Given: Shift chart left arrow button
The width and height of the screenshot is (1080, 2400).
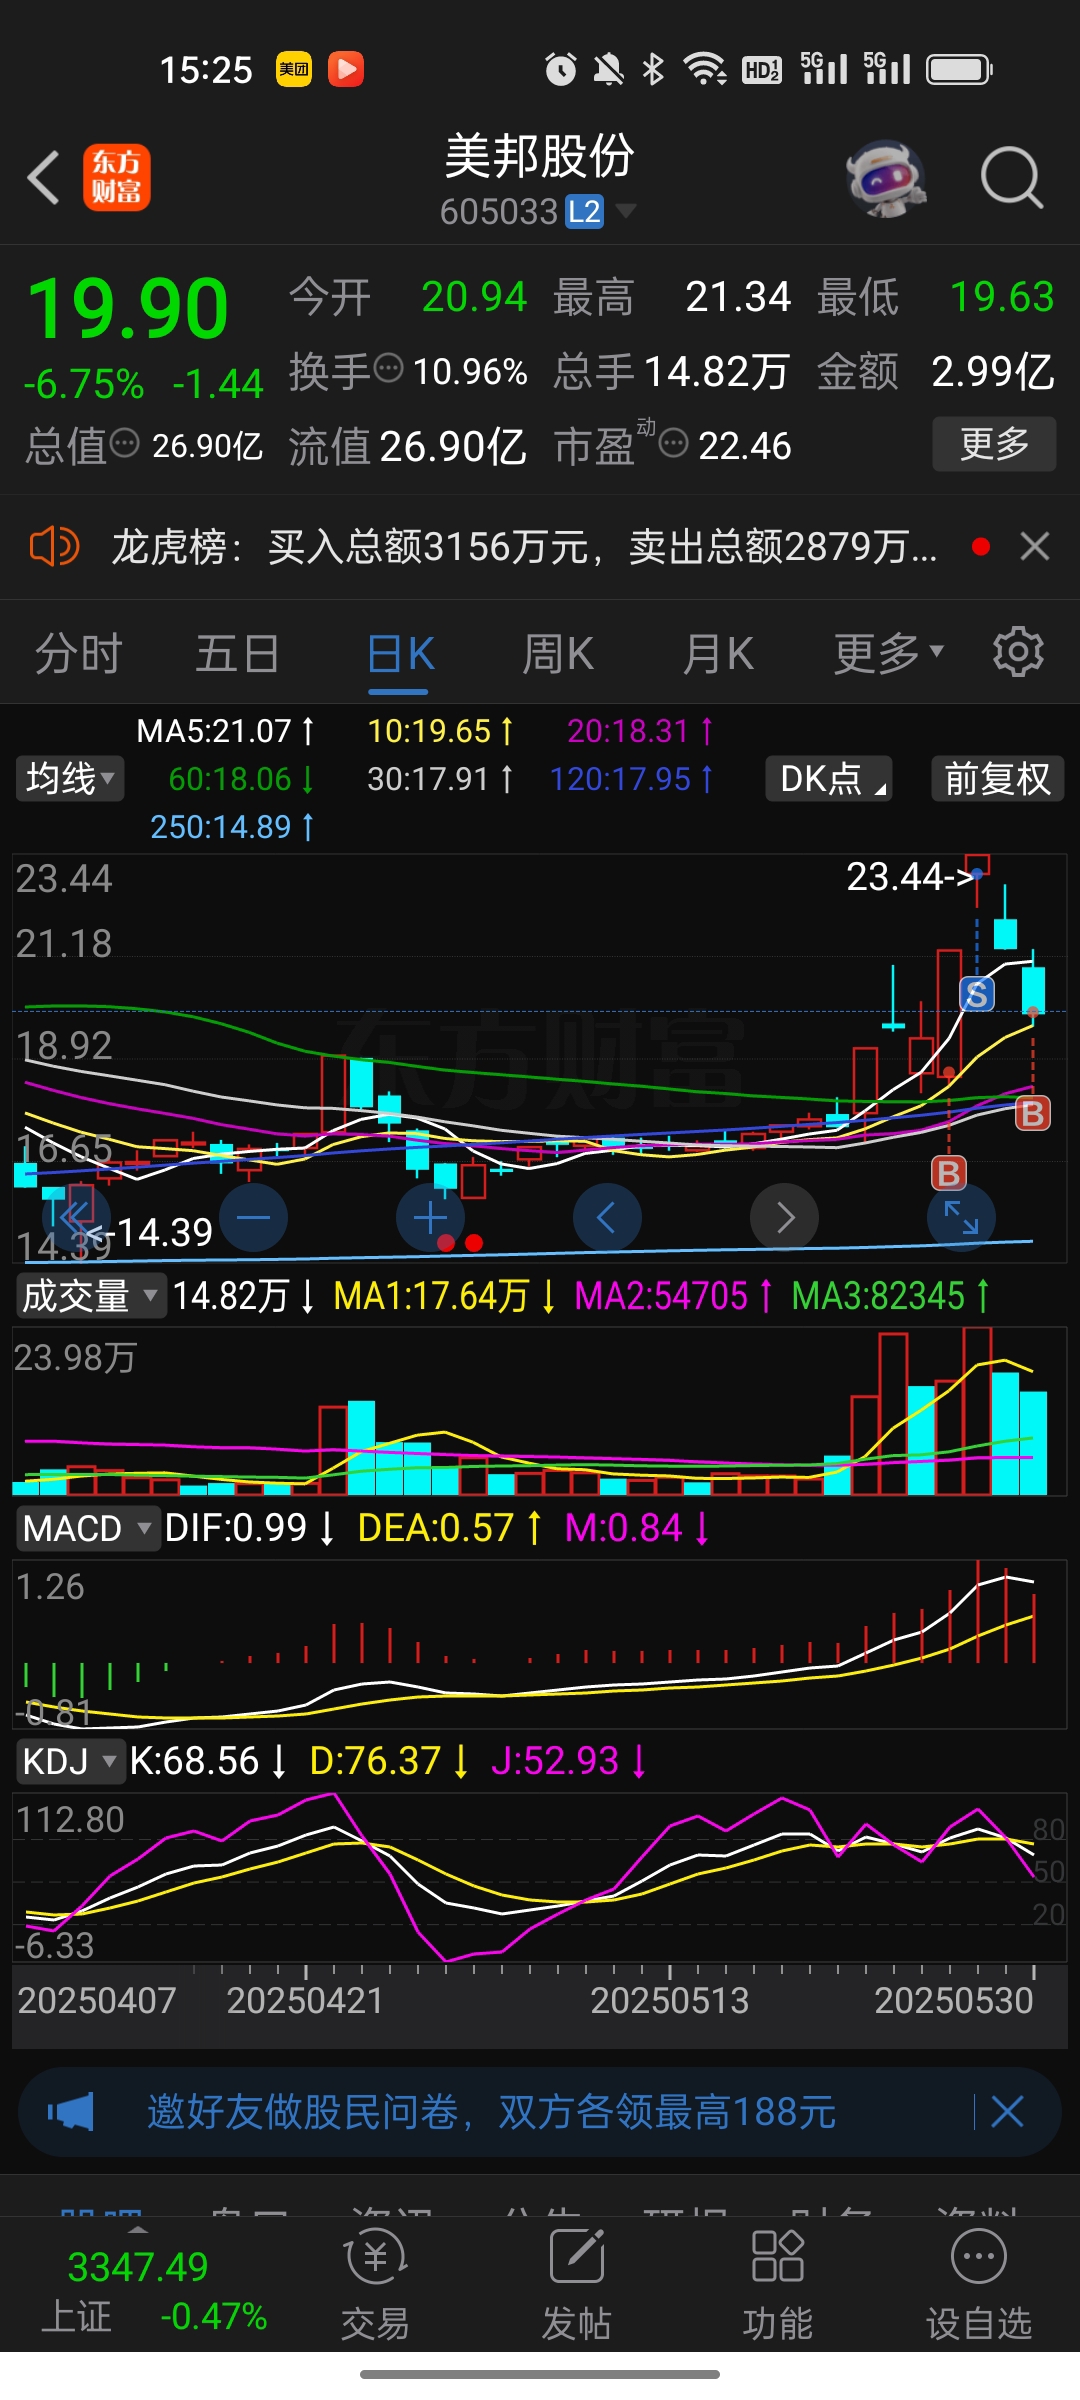Looking at the screenshot, I should pyautogui.click(x=607, y=1218).
